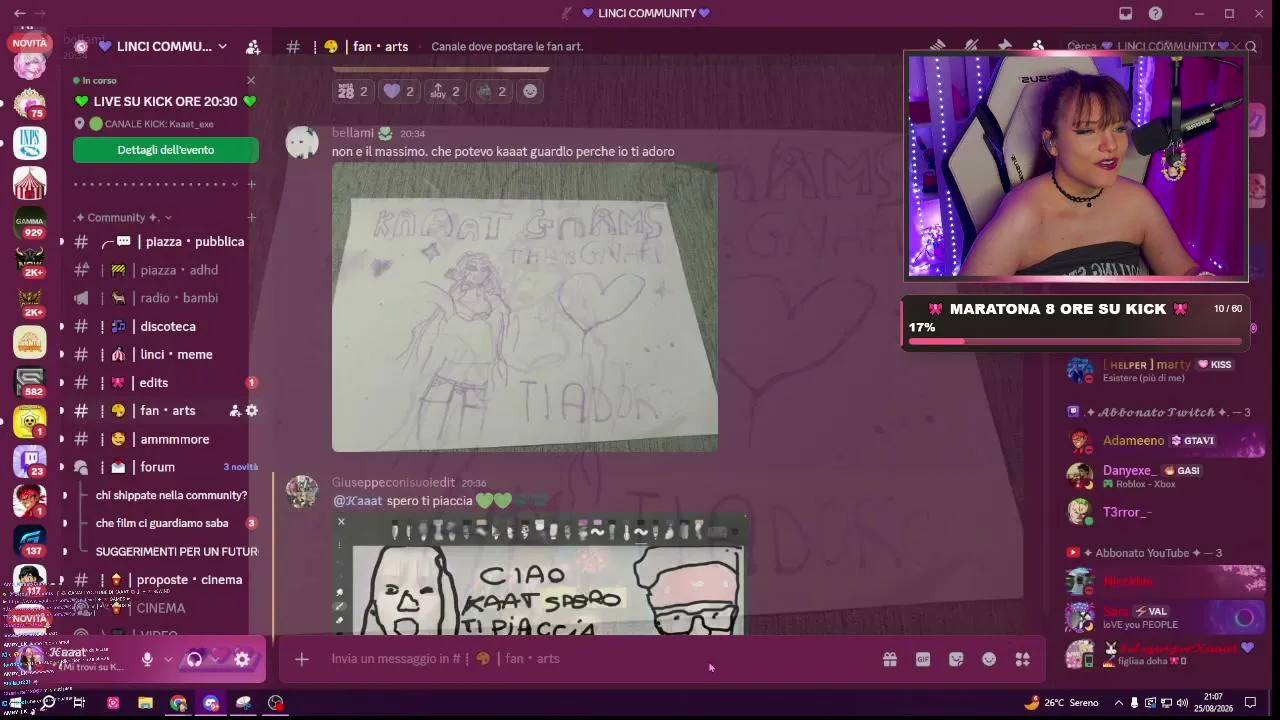Open Discord help icon in title bar
This screenshot has width=1280, height=720.
(x=1156, y=13)
